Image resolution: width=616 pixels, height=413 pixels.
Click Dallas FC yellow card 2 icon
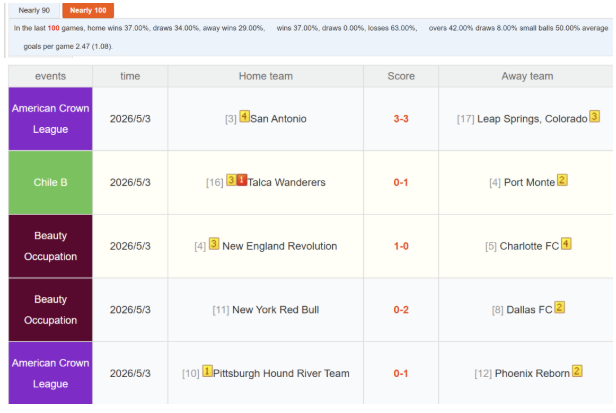point(559,307)
